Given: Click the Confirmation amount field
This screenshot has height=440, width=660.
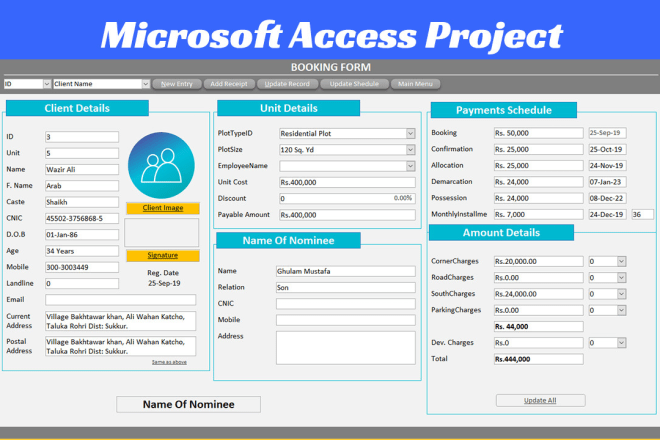Looking at the screenshot, I should pyautogui.click(x=538, y=149).
